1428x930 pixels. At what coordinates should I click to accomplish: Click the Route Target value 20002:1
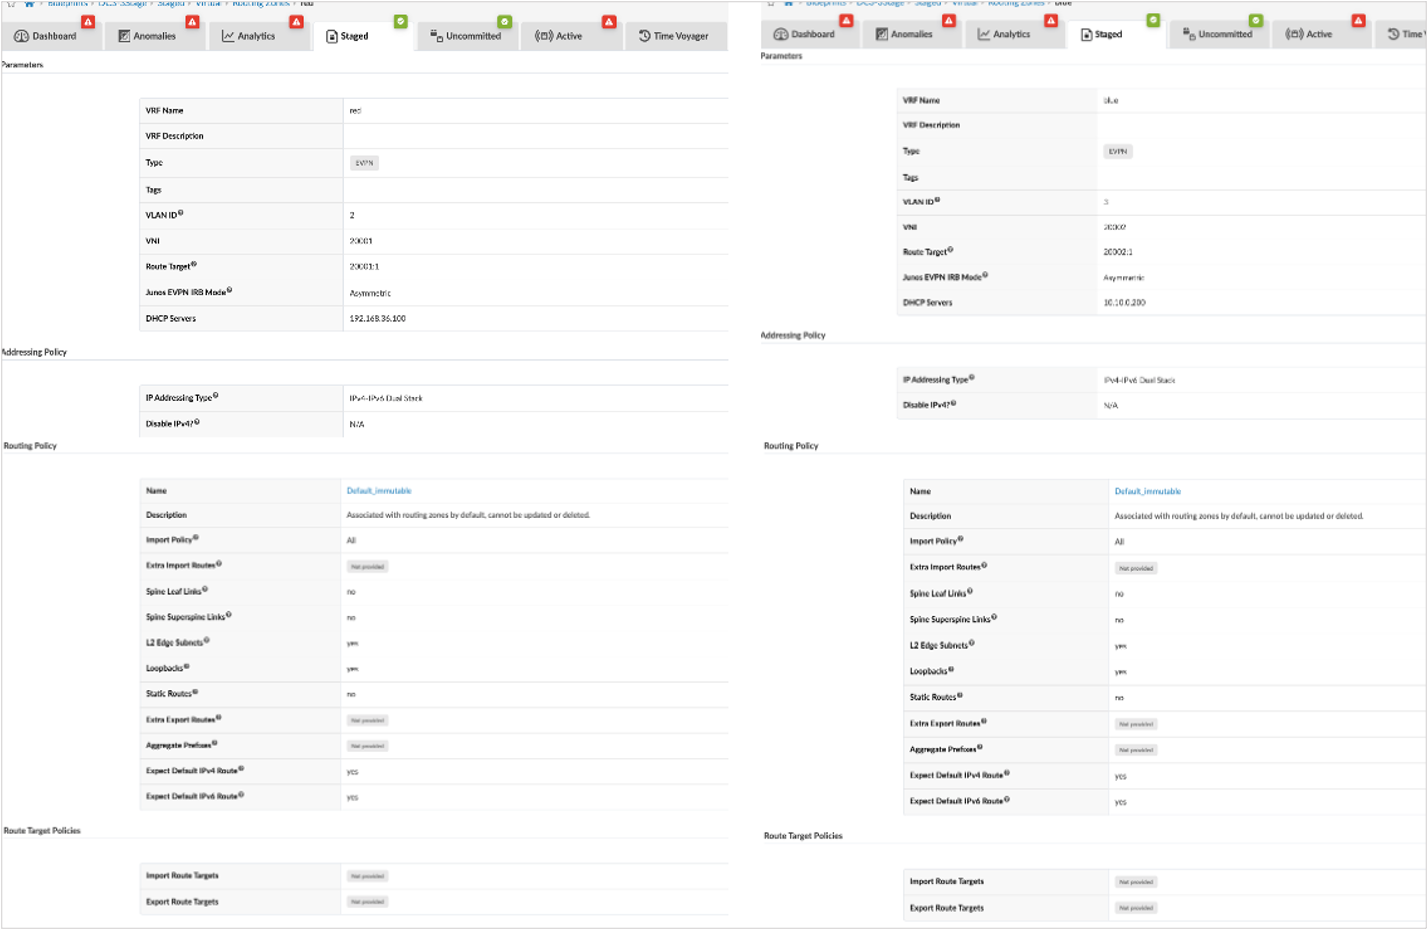pyautogui.click(x=1118, y=252)
